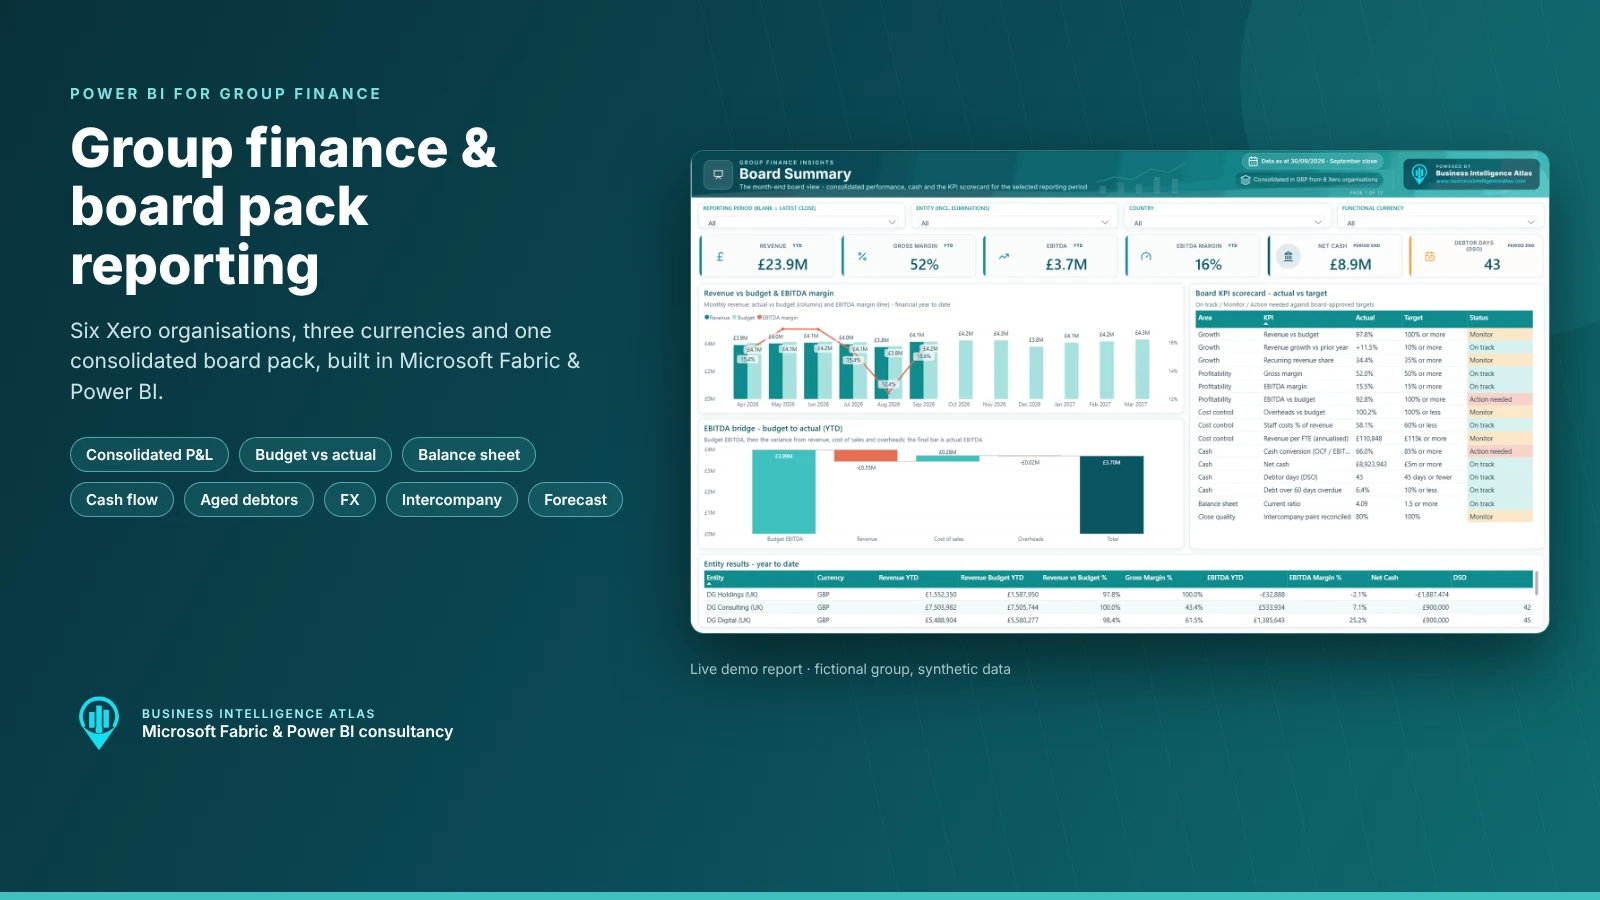
Task: Click the monitor icon beside Board Summary
Action: pyautogui.click(x=718, y=174)
